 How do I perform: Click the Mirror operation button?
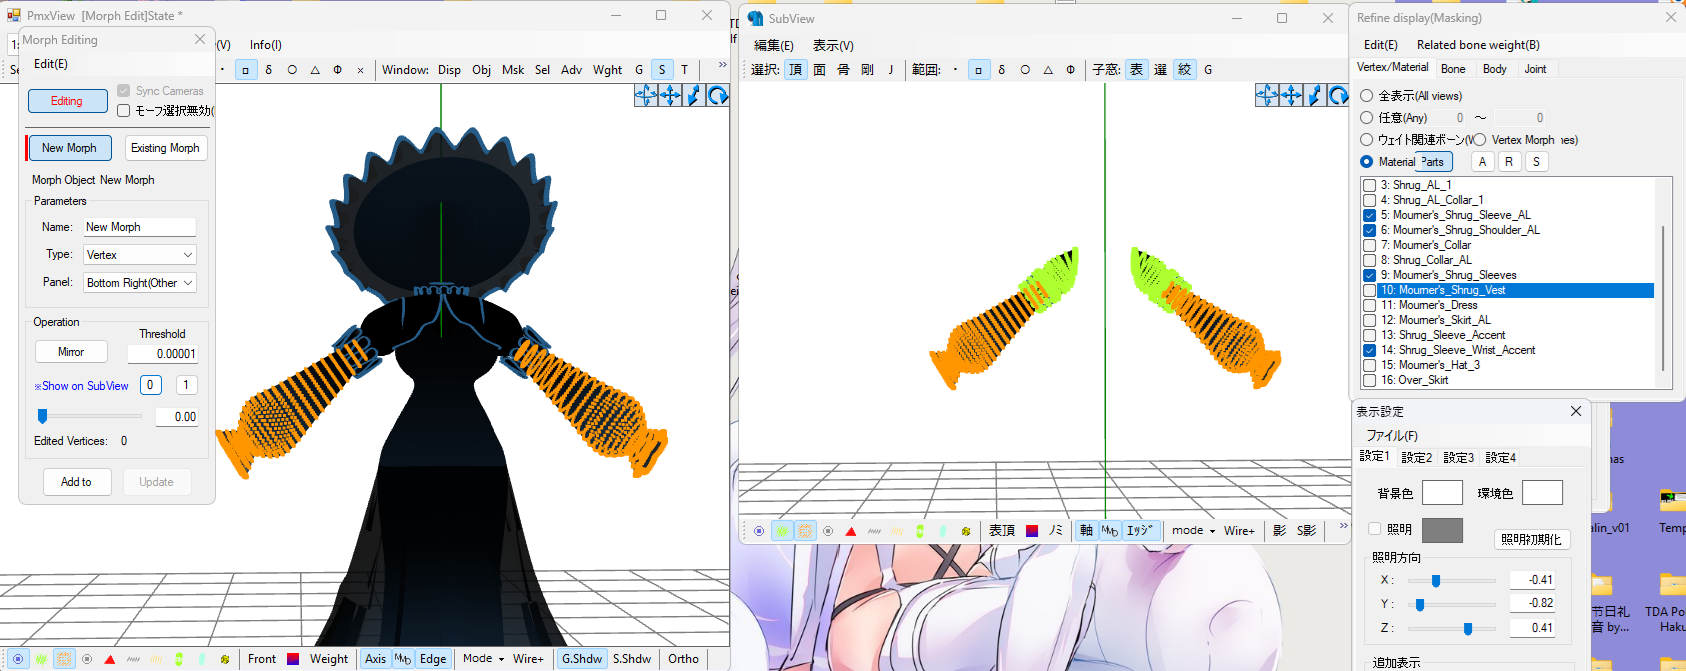(71, 352)
